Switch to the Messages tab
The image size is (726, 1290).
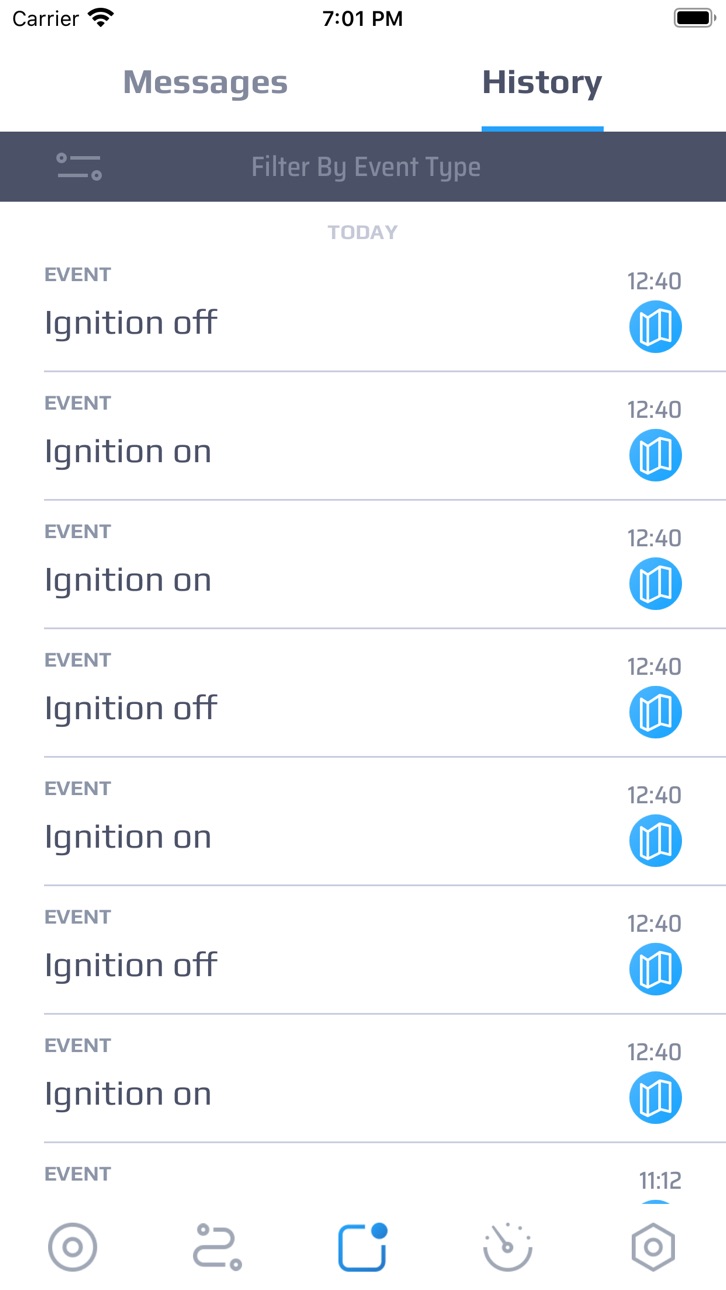205,82
